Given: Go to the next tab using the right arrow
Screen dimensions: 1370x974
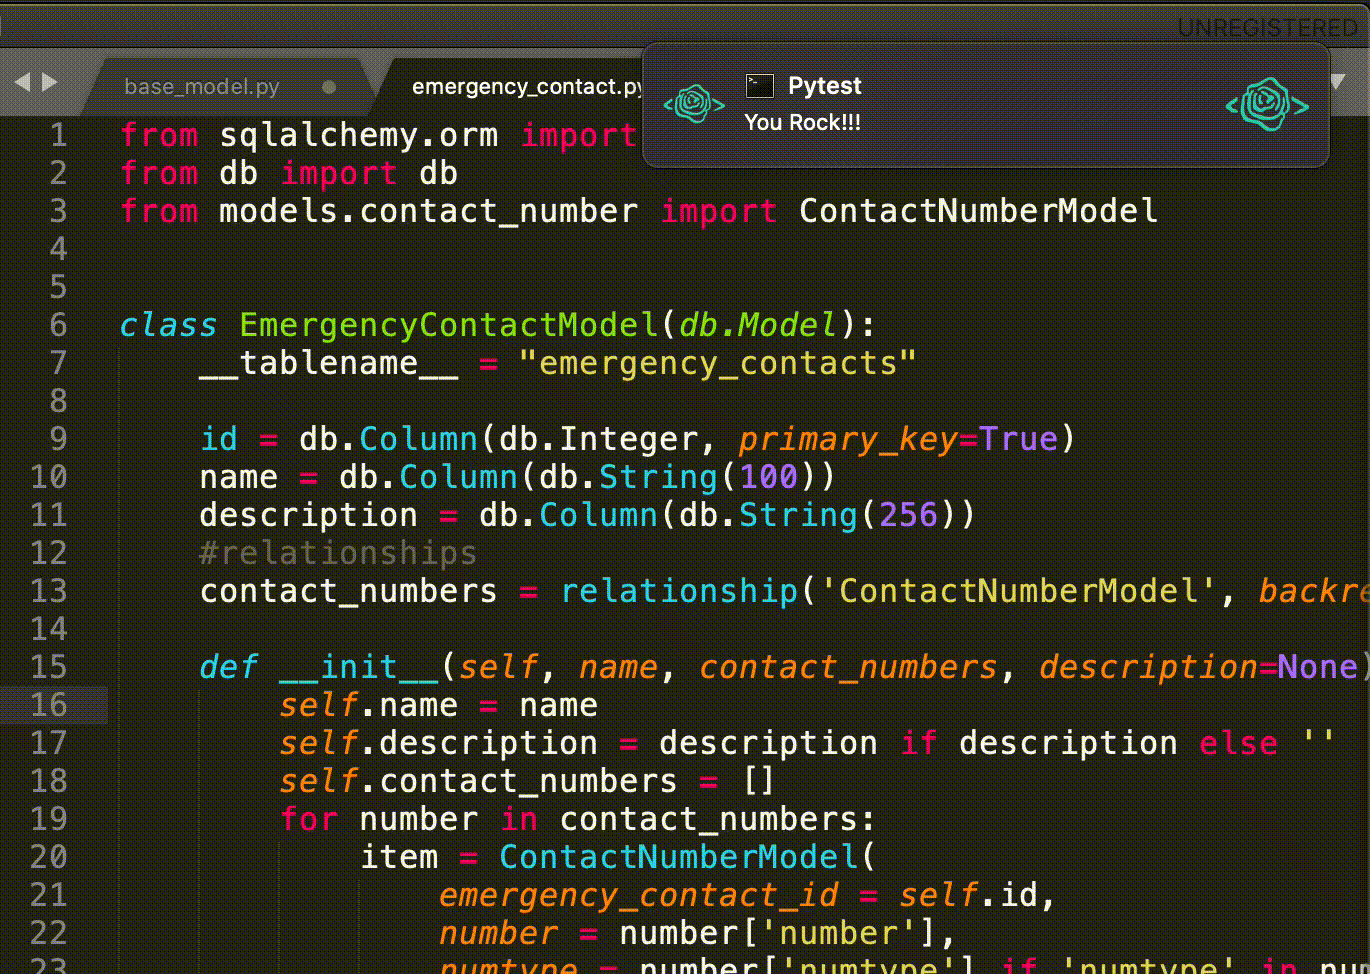Looking at the screenshot, I should pyautogui.click(x=49, y=83).
